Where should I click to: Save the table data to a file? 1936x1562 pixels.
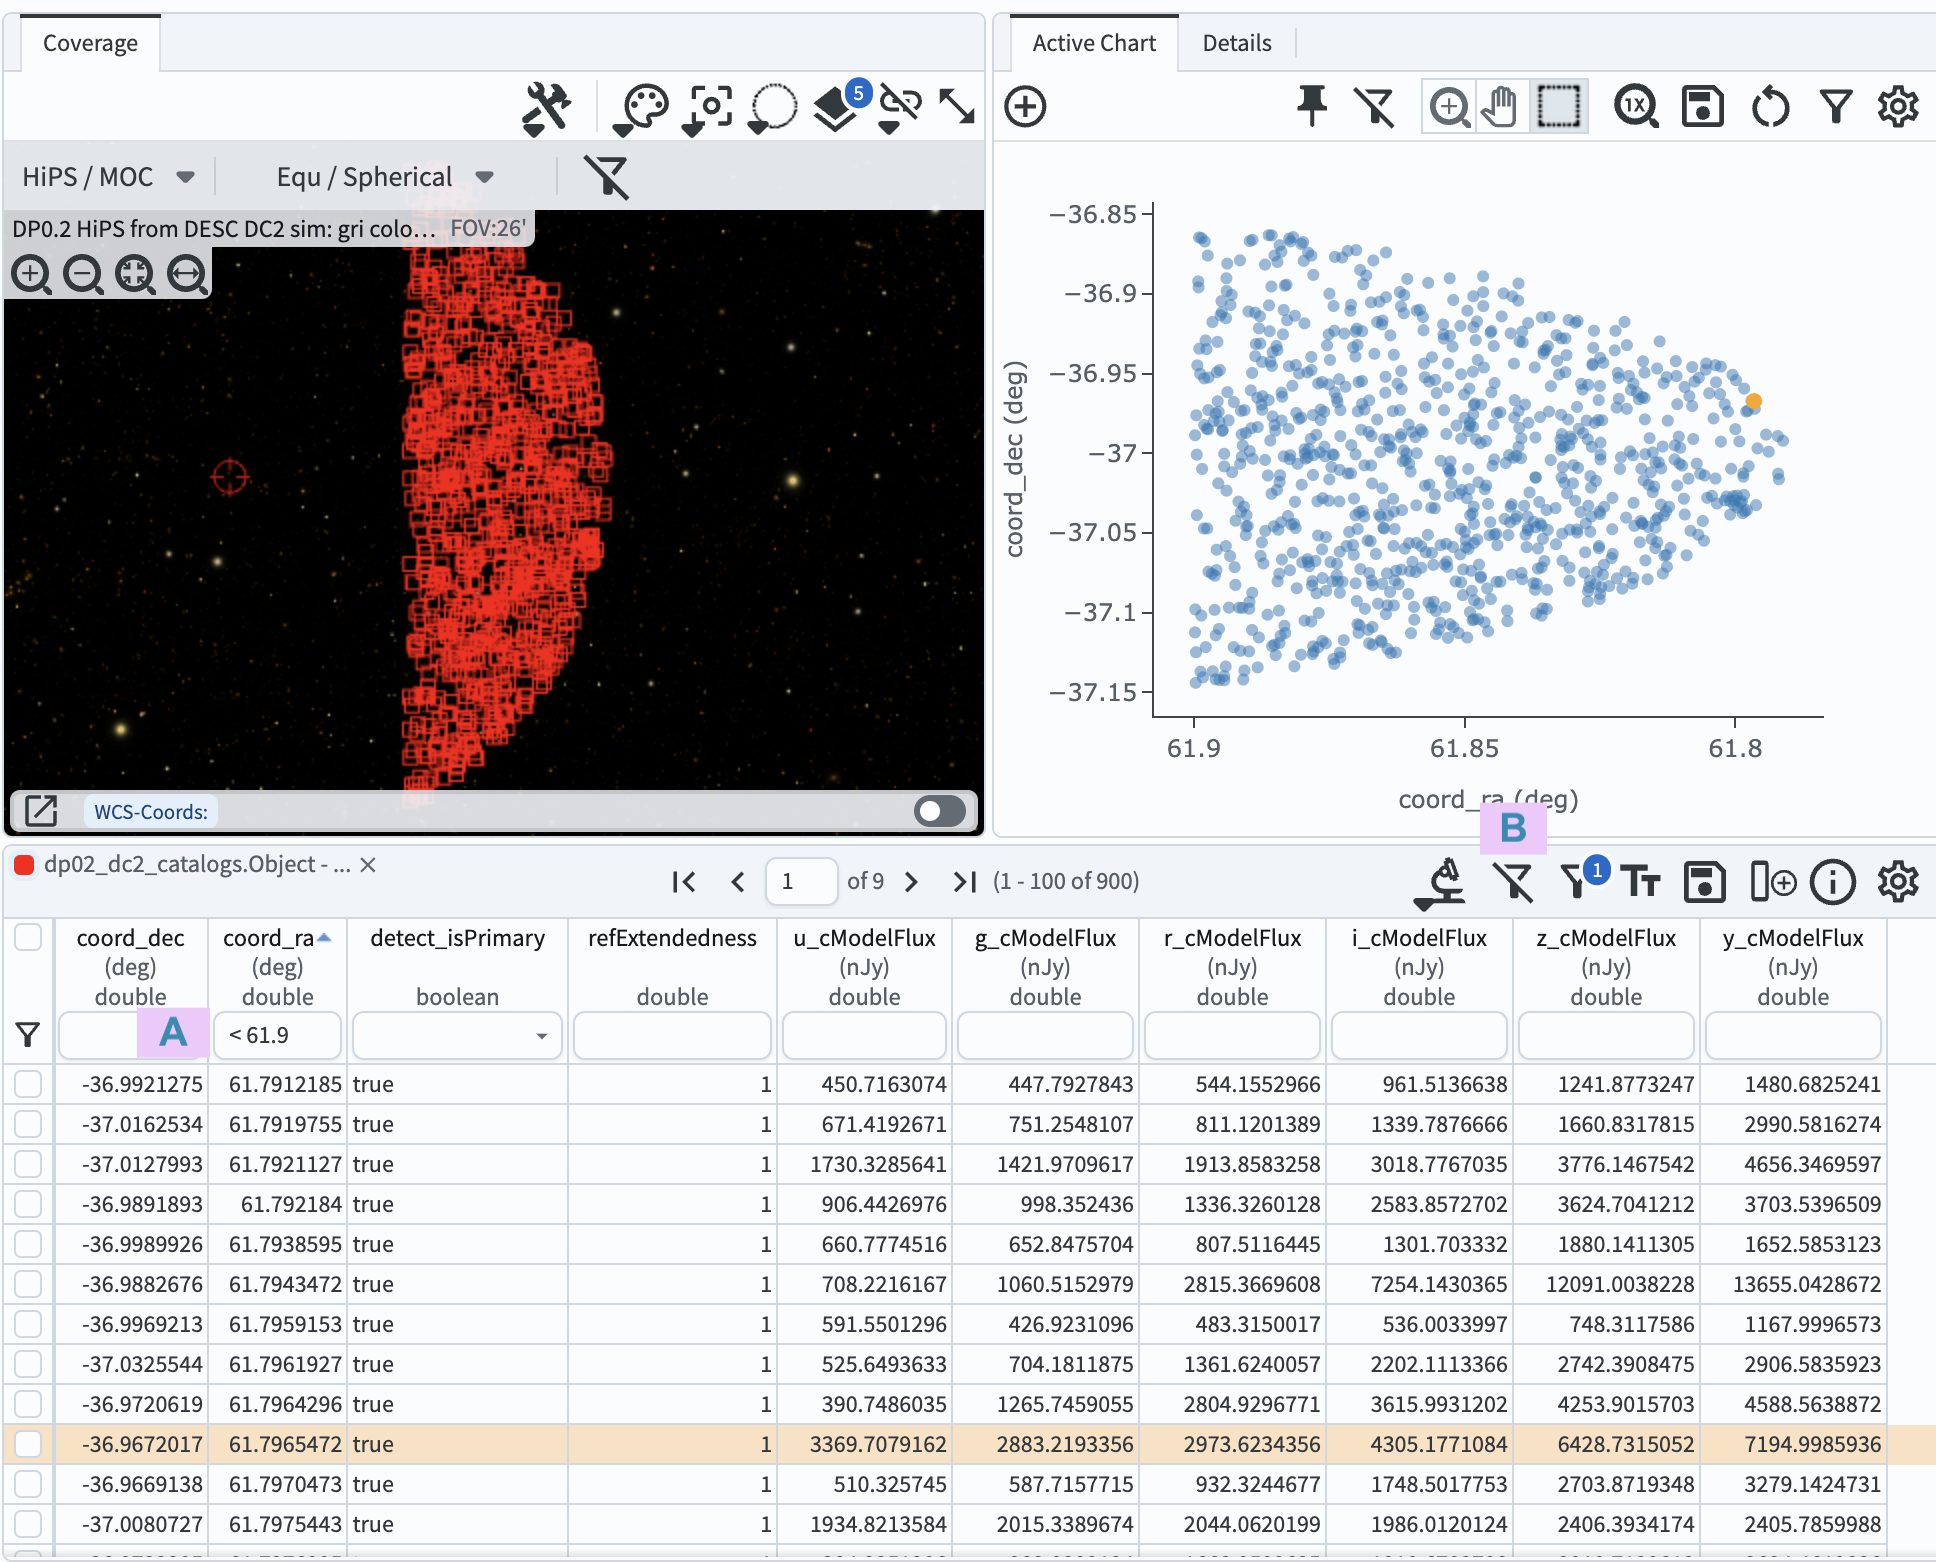[1704, 882]
